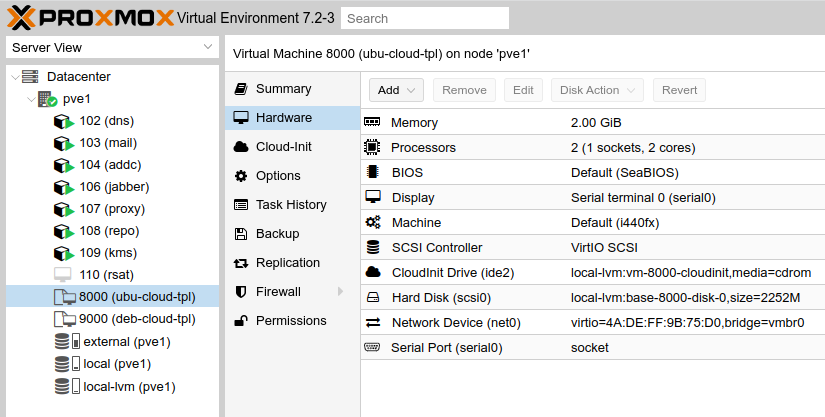Click the VM icon next to 108 (repo)
Screen dimensions: 825x417
pyautogui.click(x=64, y=231)
